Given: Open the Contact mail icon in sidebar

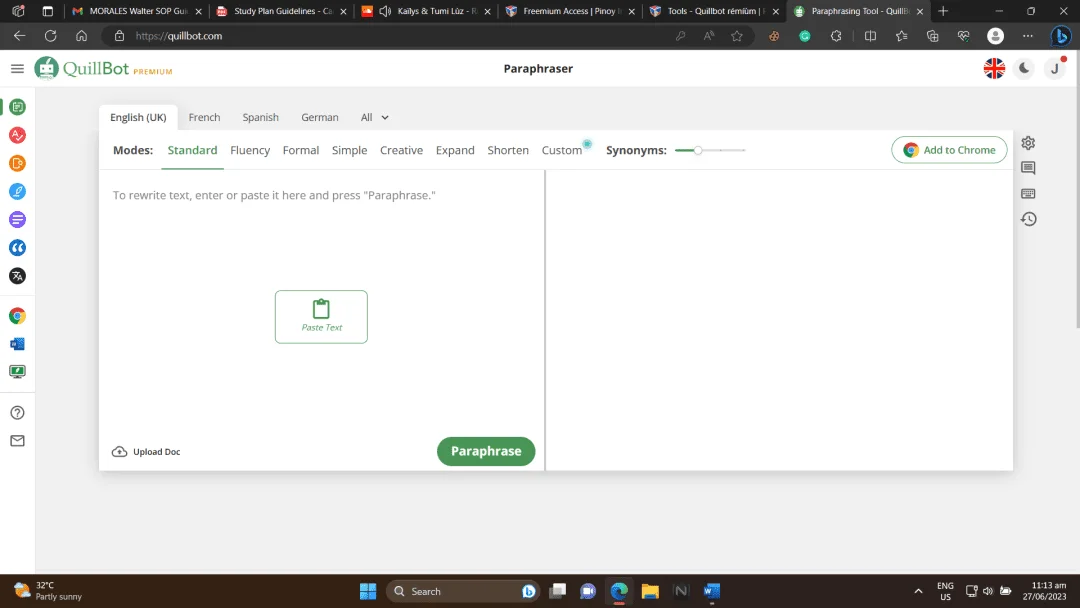Looking at the screenshot, I should click(17, 441).
